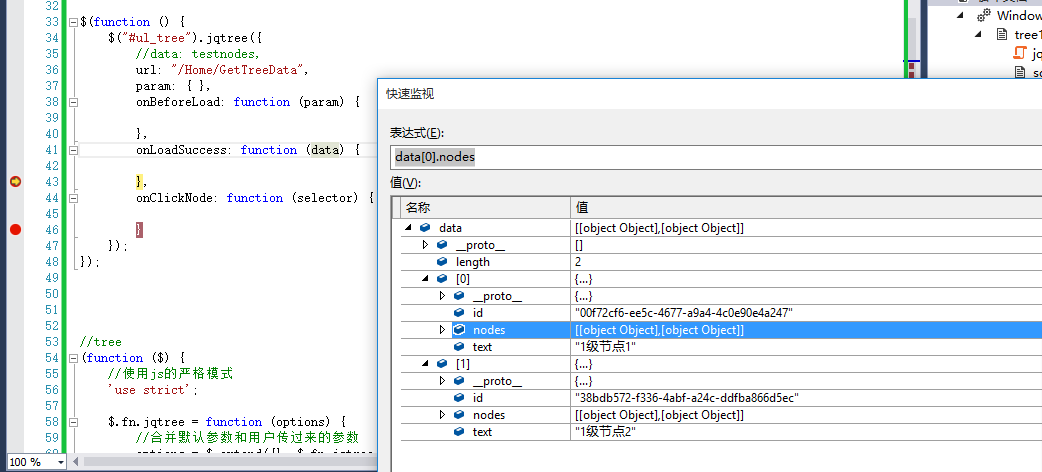Click the tree1 document icon in Solution Explorer

click(1001, 34)
